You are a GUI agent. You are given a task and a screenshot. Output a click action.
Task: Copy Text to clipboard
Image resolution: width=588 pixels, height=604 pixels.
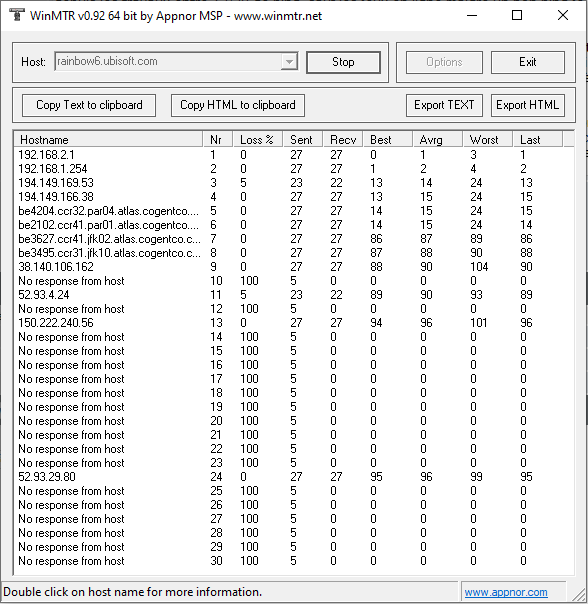[89, 105]
